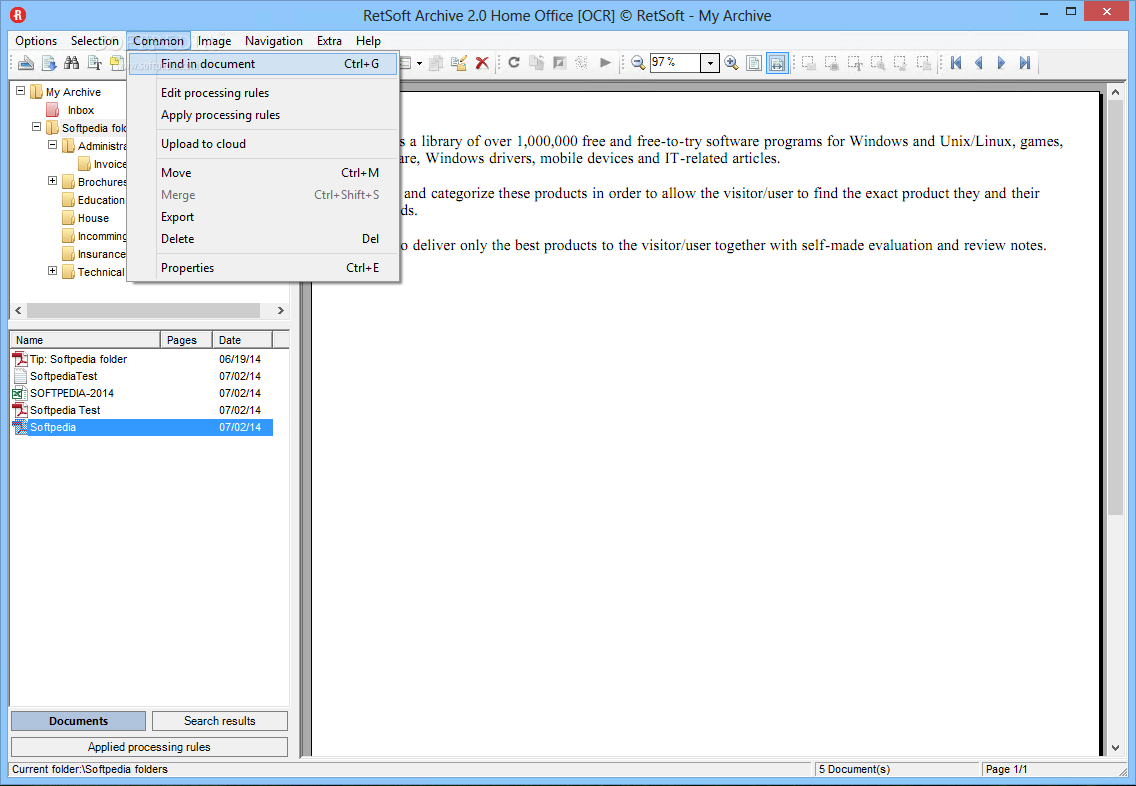Click the red X delete icon in toolbar
Viewport: 1136px width, 786px height.
482,63
